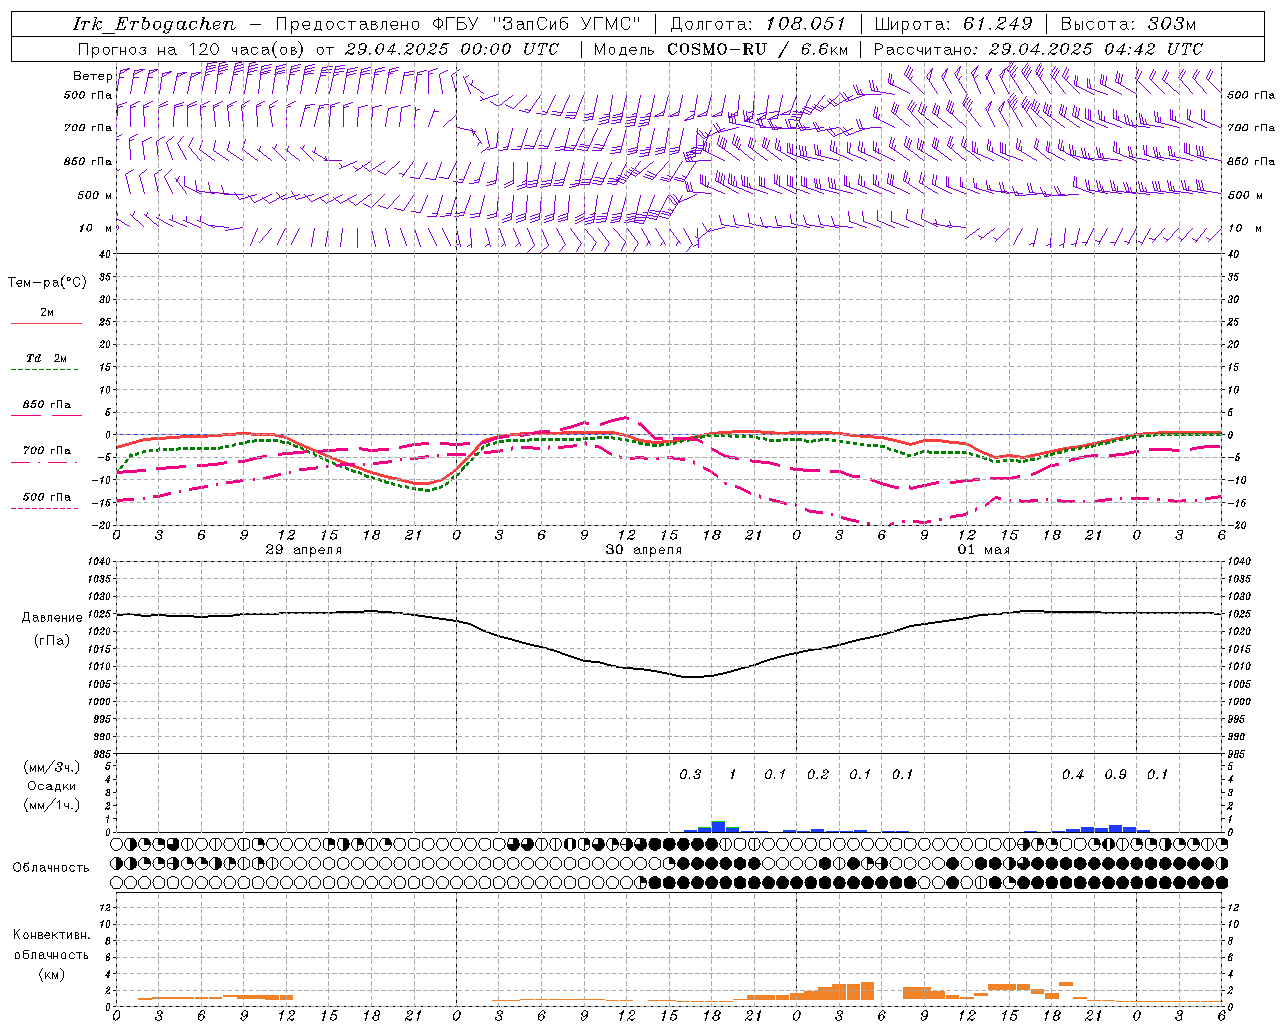Click the "10 м" wind level label on left

96,228
